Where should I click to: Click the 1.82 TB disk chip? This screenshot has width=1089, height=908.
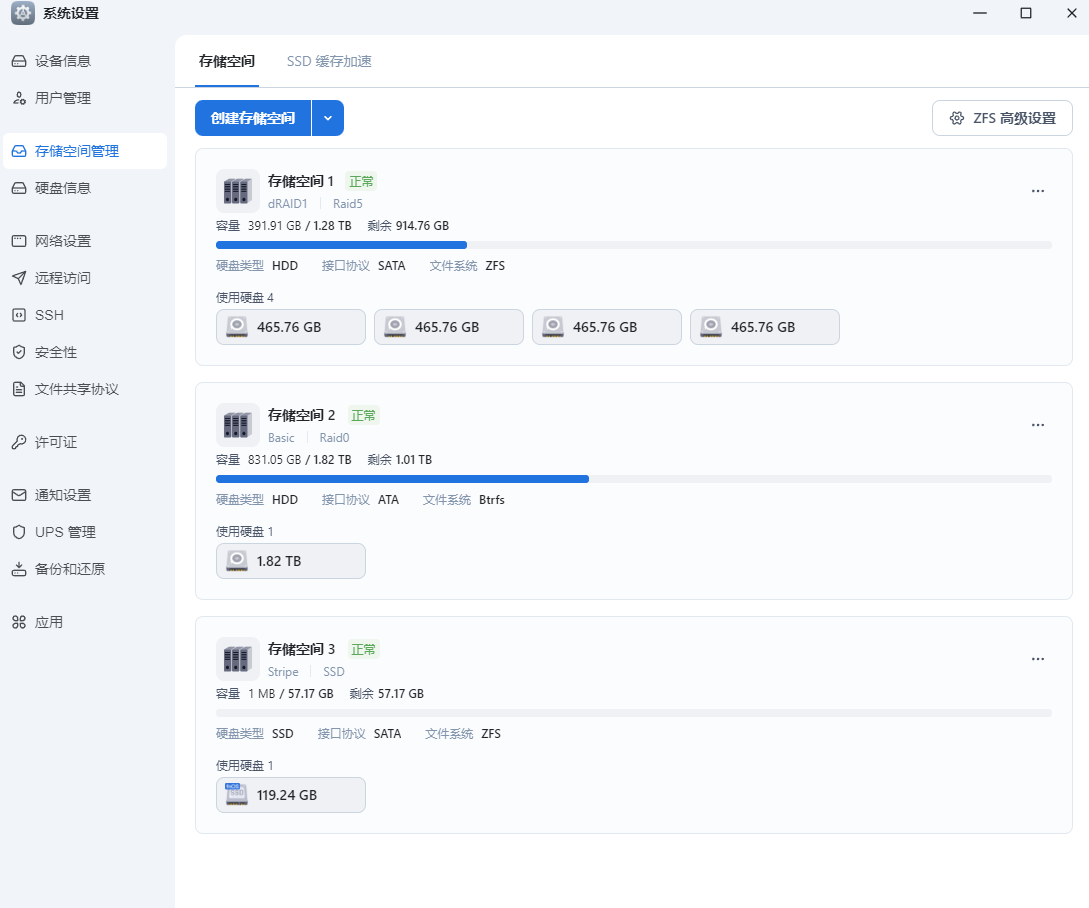(x=291, y=561)
